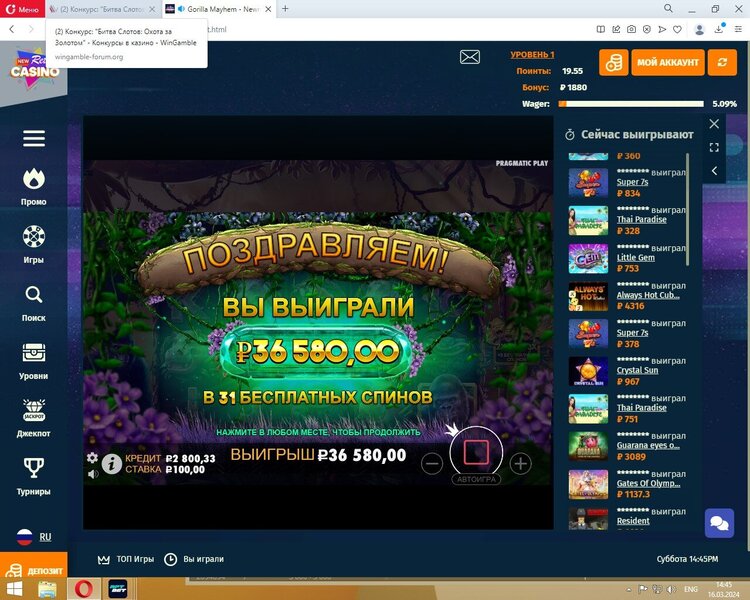750x600 pixels.
Task: Click the winners list scrollbar
Action: coord(688,209)
